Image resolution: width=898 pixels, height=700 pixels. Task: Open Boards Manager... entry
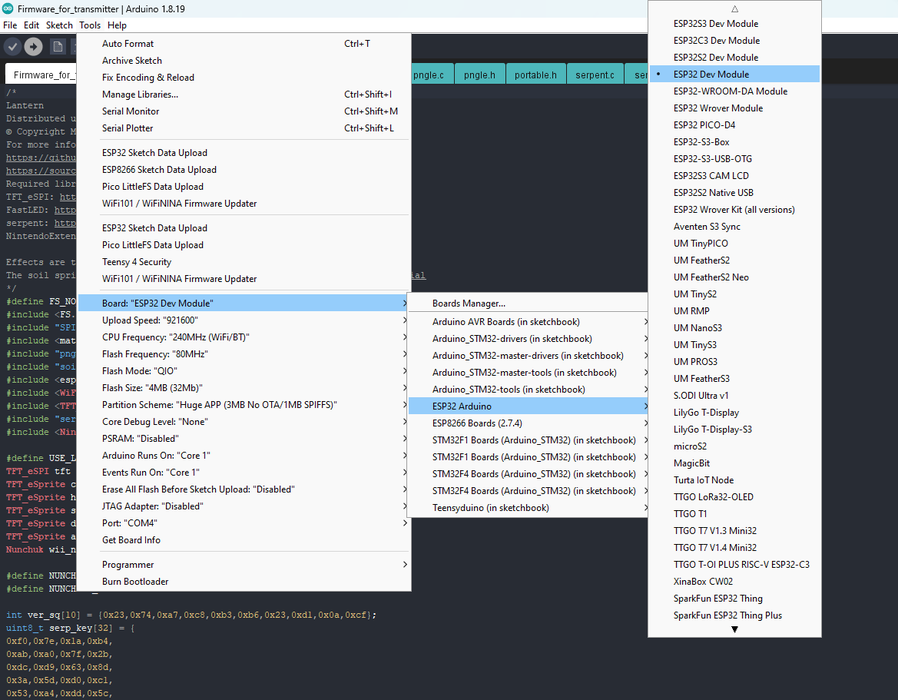528,304
